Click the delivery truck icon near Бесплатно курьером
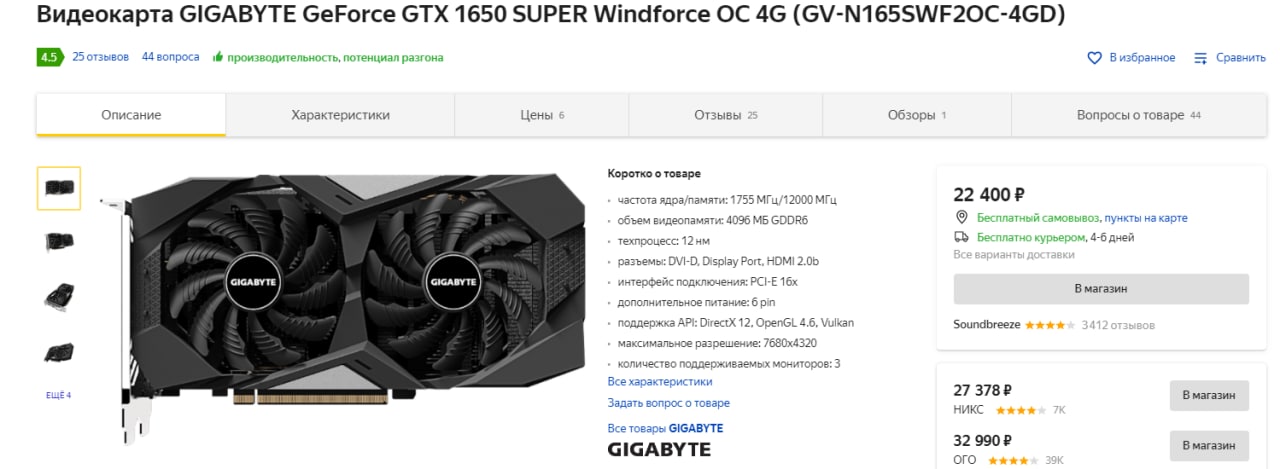The width and height of the screenshot is (1280, 469). [x=961, y=237]
